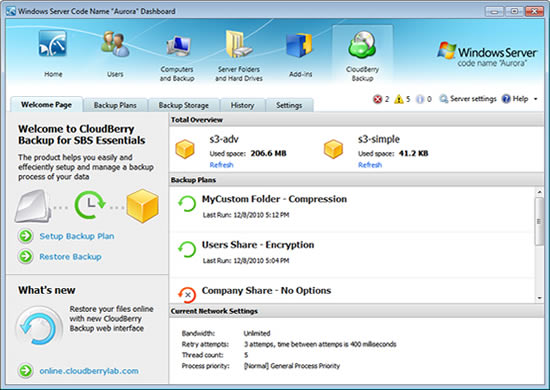This screenshot has width=550, height=390.
Task: Open the Users section icon
Action: pyautogui.click(x=115, y=44)
